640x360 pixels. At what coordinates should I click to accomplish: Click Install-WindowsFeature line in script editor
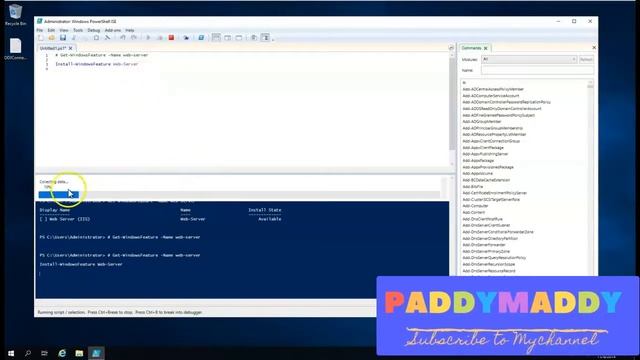point(97,64)
